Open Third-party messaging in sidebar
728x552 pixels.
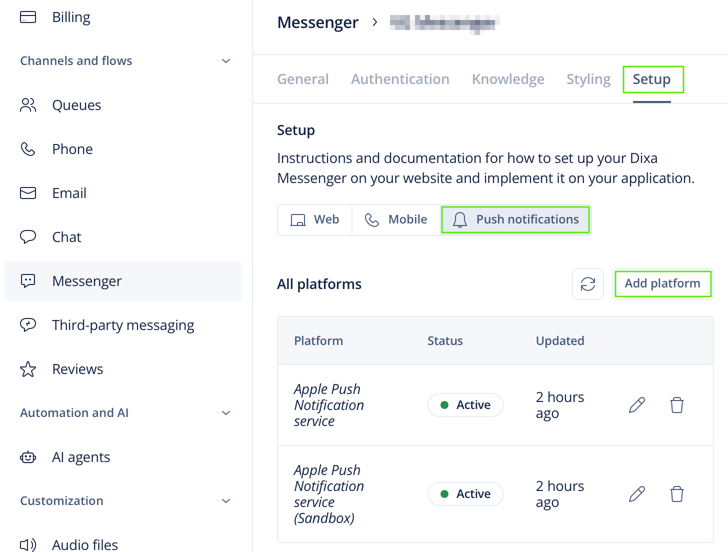pyautogui.click(x=123, y=325)
